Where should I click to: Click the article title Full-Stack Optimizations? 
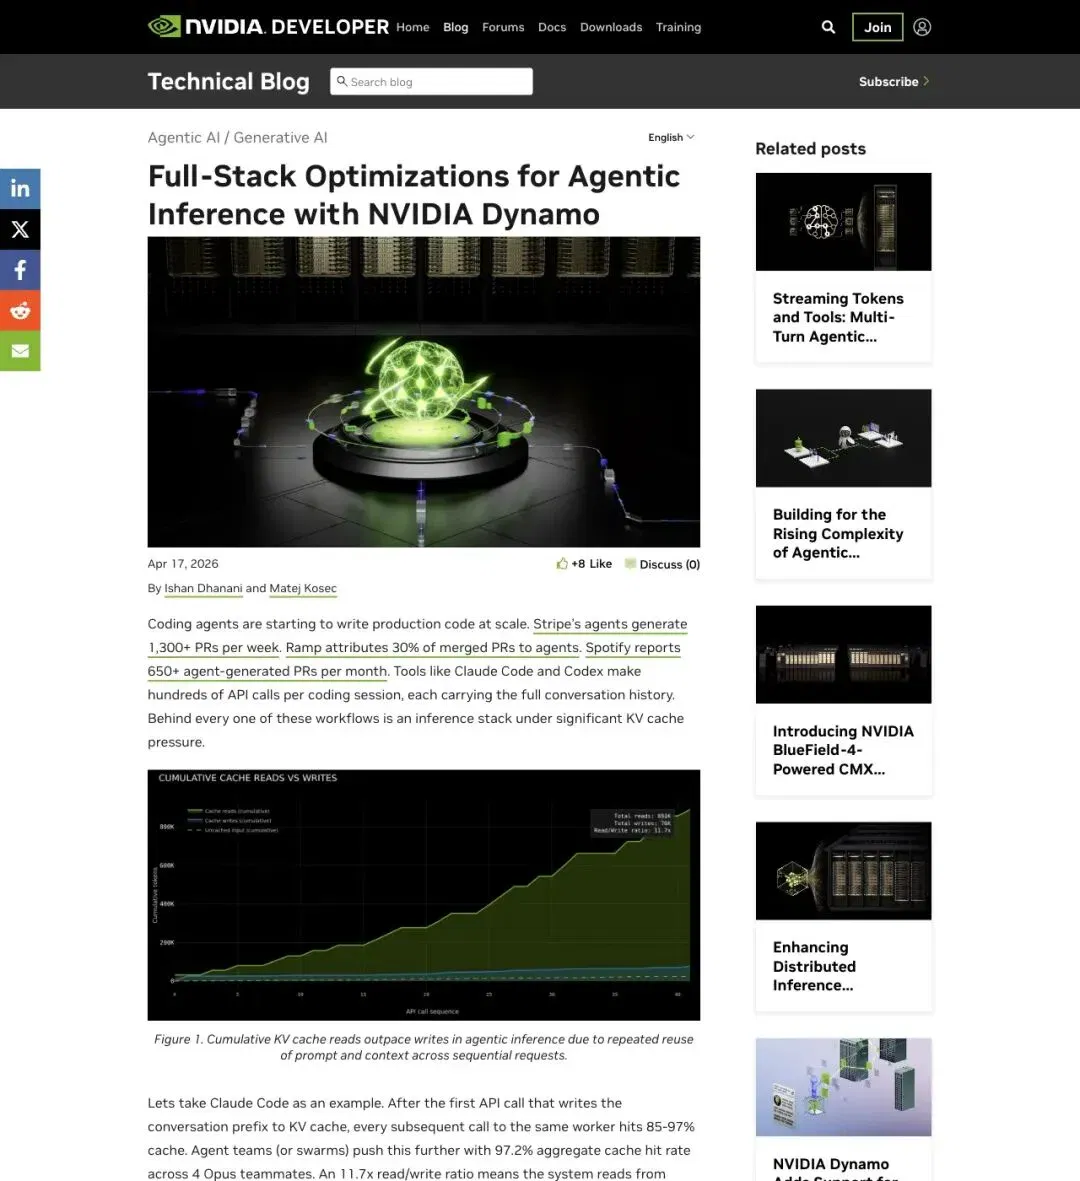click(413, 194)
